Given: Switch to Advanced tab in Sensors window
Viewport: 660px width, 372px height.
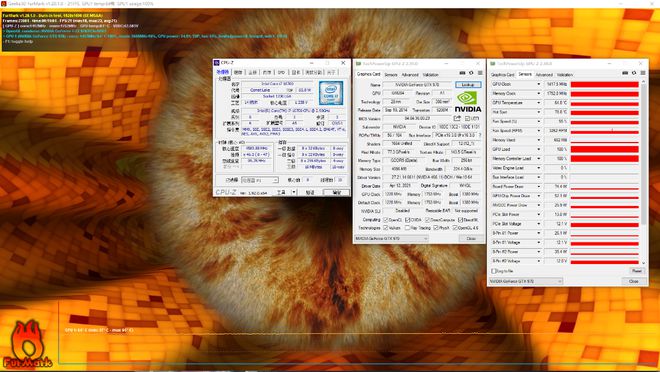Looking at the screenshot, I should 544,74.
